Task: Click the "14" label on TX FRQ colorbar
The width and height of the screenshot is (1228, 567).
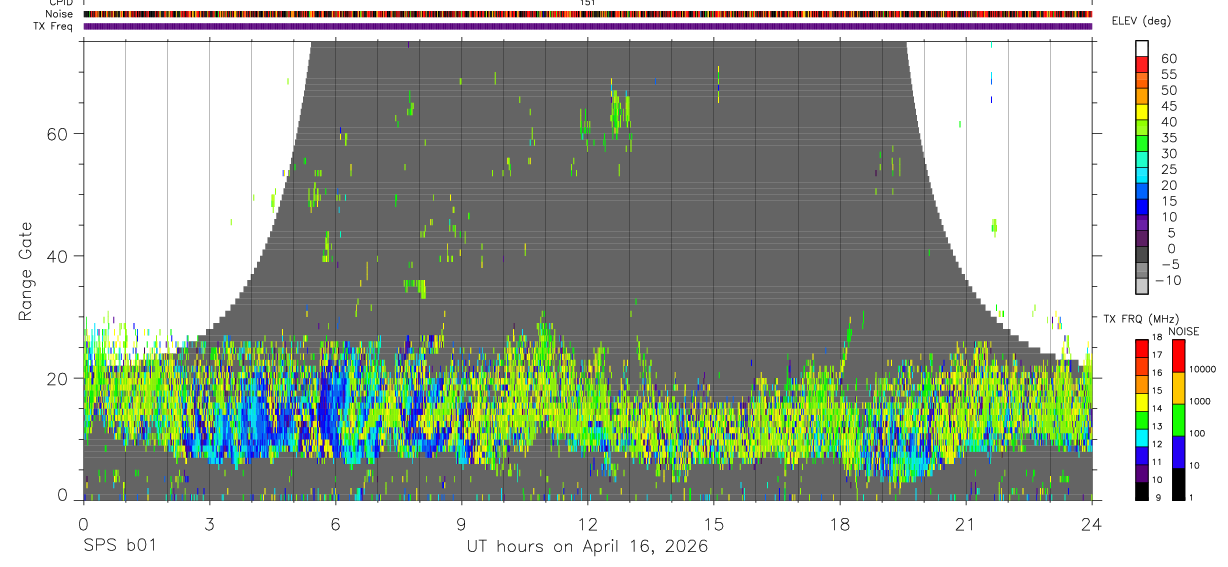Action: point(1157,409)
